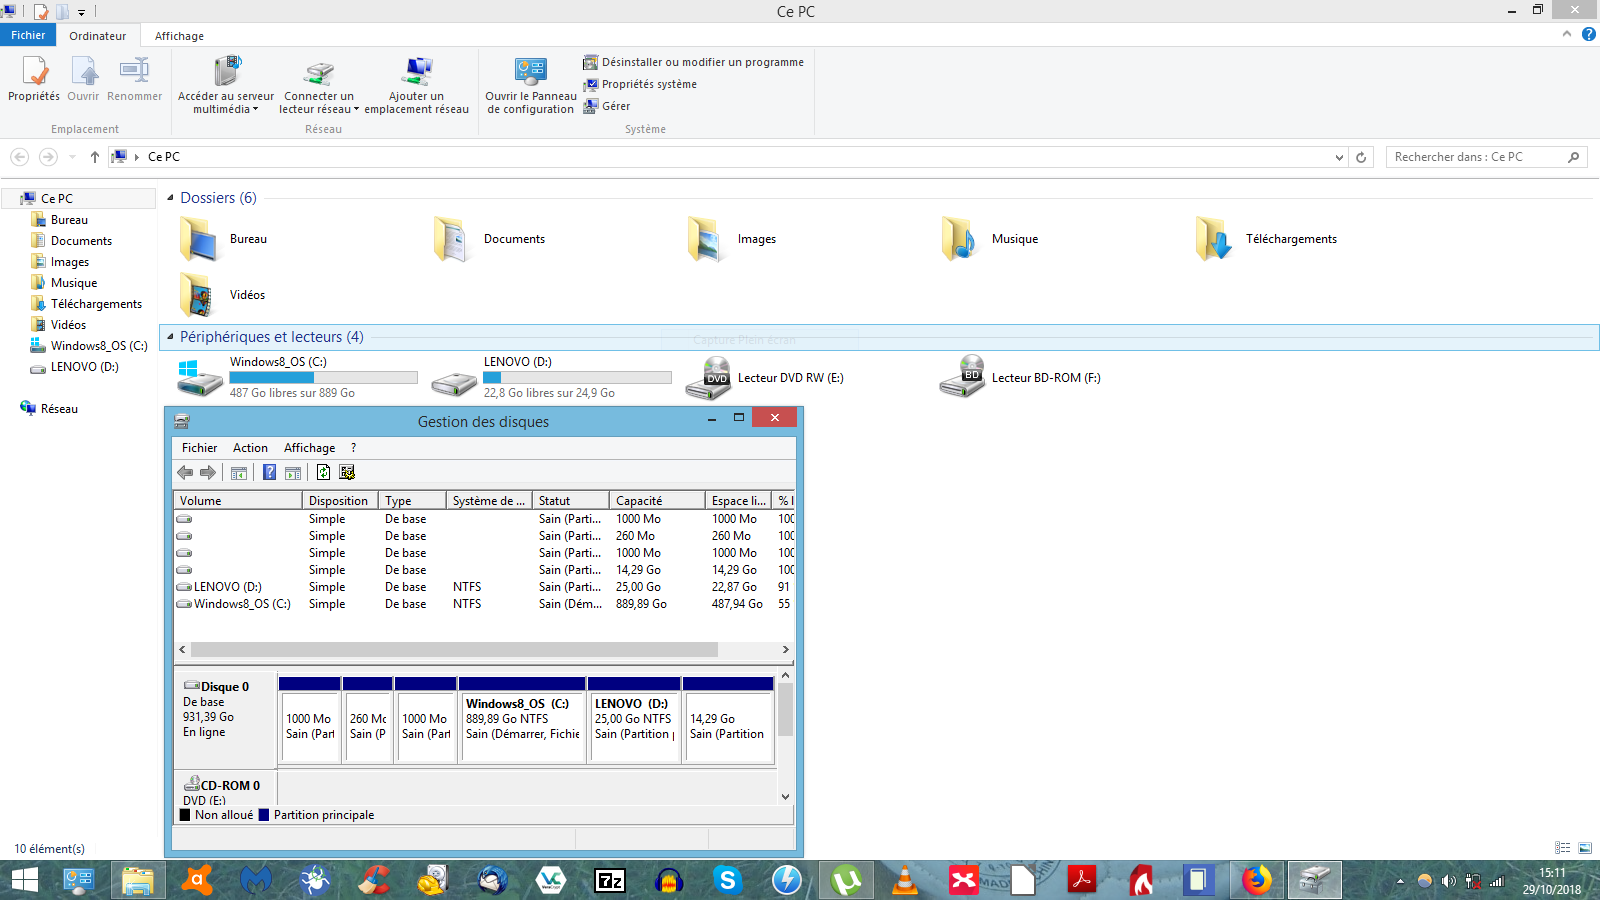The height and width of the screenshot is (900, 1600).
Task: Open the Musique folder in the main pane
Action: click(990, 239)
